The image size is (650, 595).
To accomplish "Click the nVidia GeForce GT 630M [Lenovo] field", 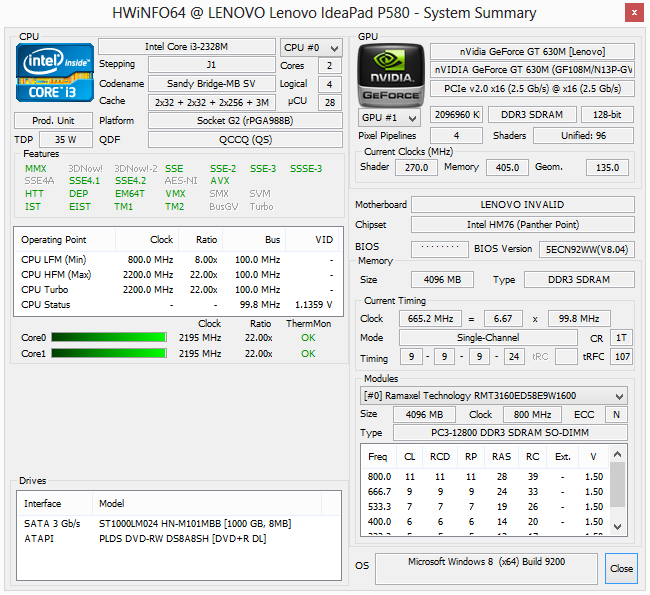I will tap(532, 52).
